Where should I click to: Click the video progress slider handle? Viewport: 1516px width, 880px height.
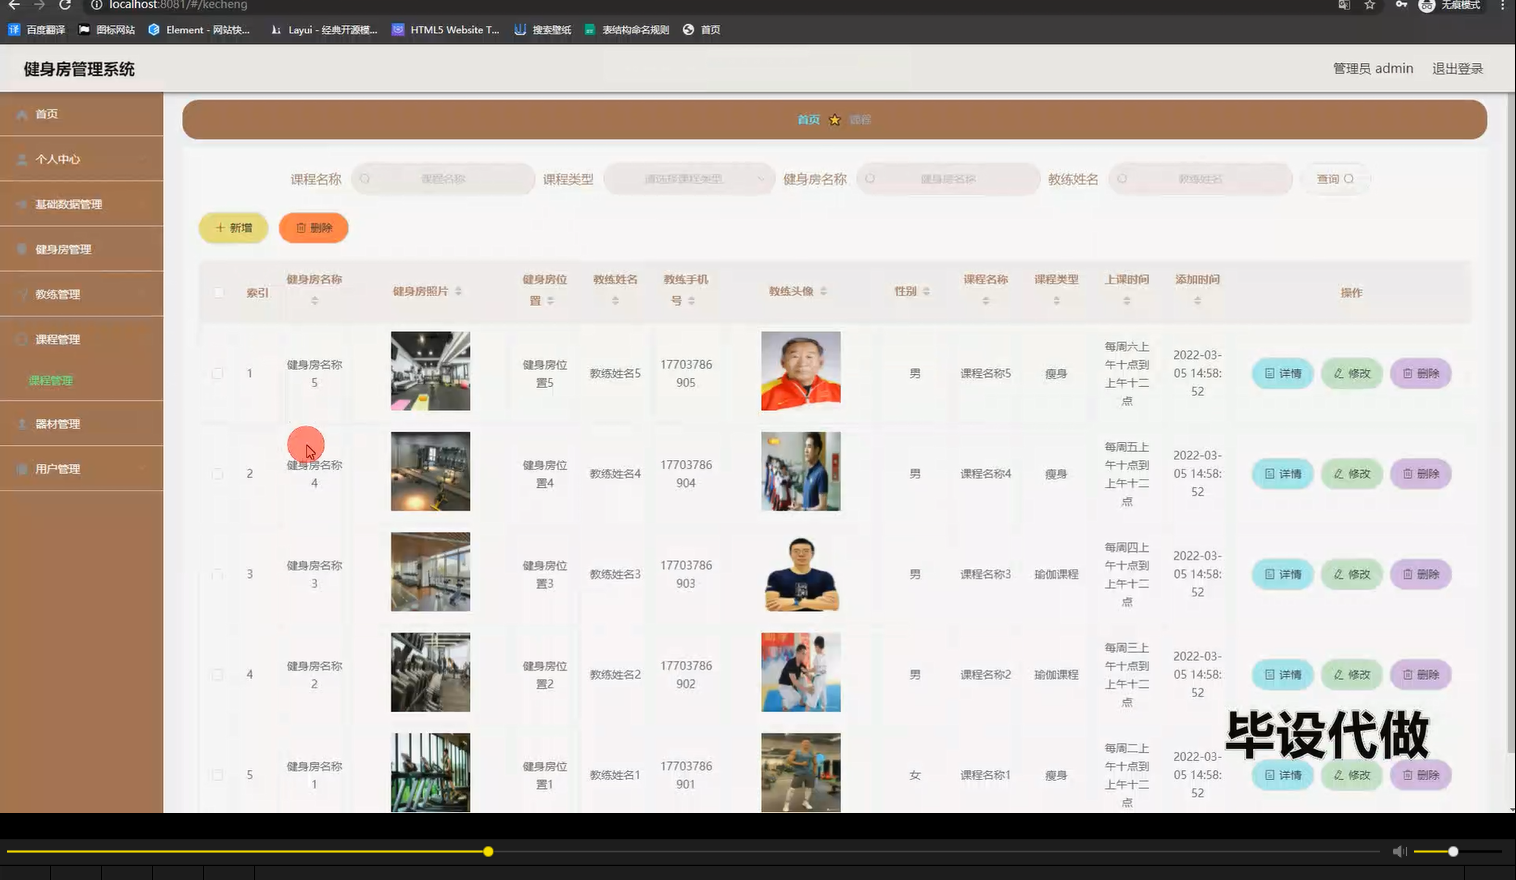click(488, 852)
